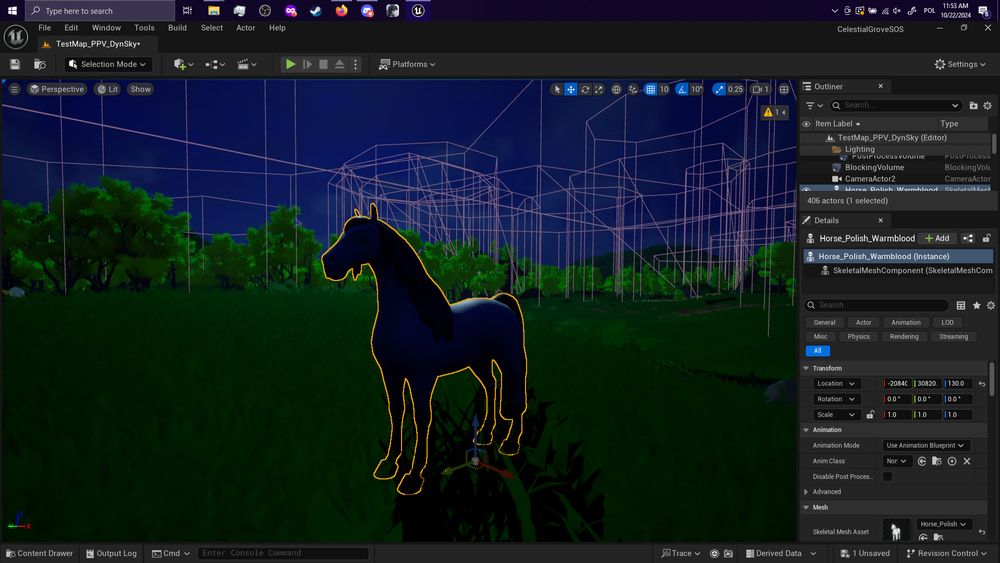Change scale snap value 0.25
This screenshot has width=1000, height=563.
click(735, 89)
